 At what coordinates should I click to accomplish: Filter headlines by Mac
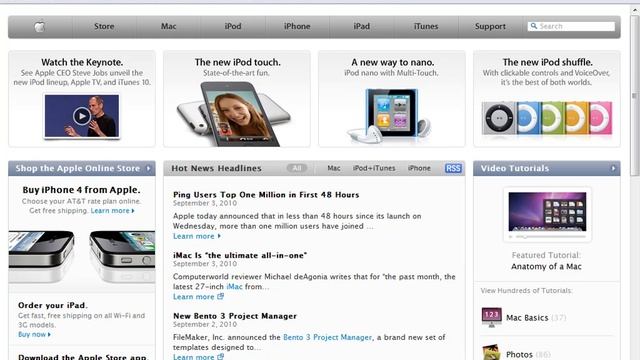(333, 168)
